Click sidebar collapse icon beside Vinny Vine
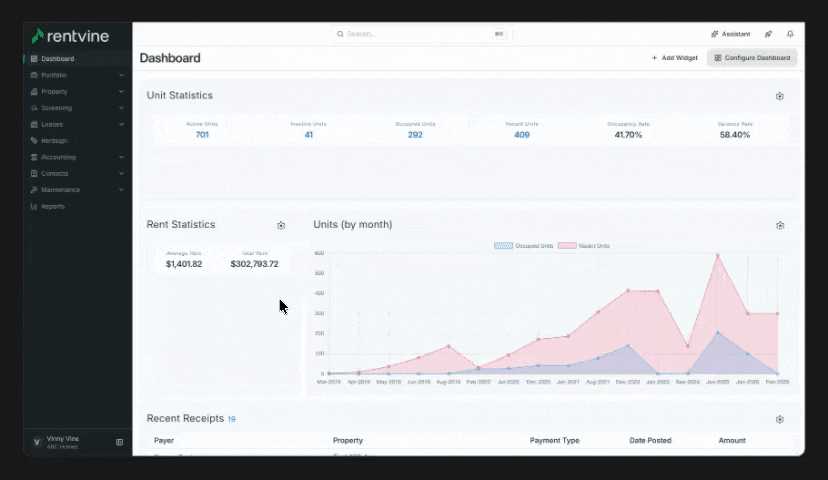Image resolution: width=828 pixels, height=480 pixels. tap(119, 442)
